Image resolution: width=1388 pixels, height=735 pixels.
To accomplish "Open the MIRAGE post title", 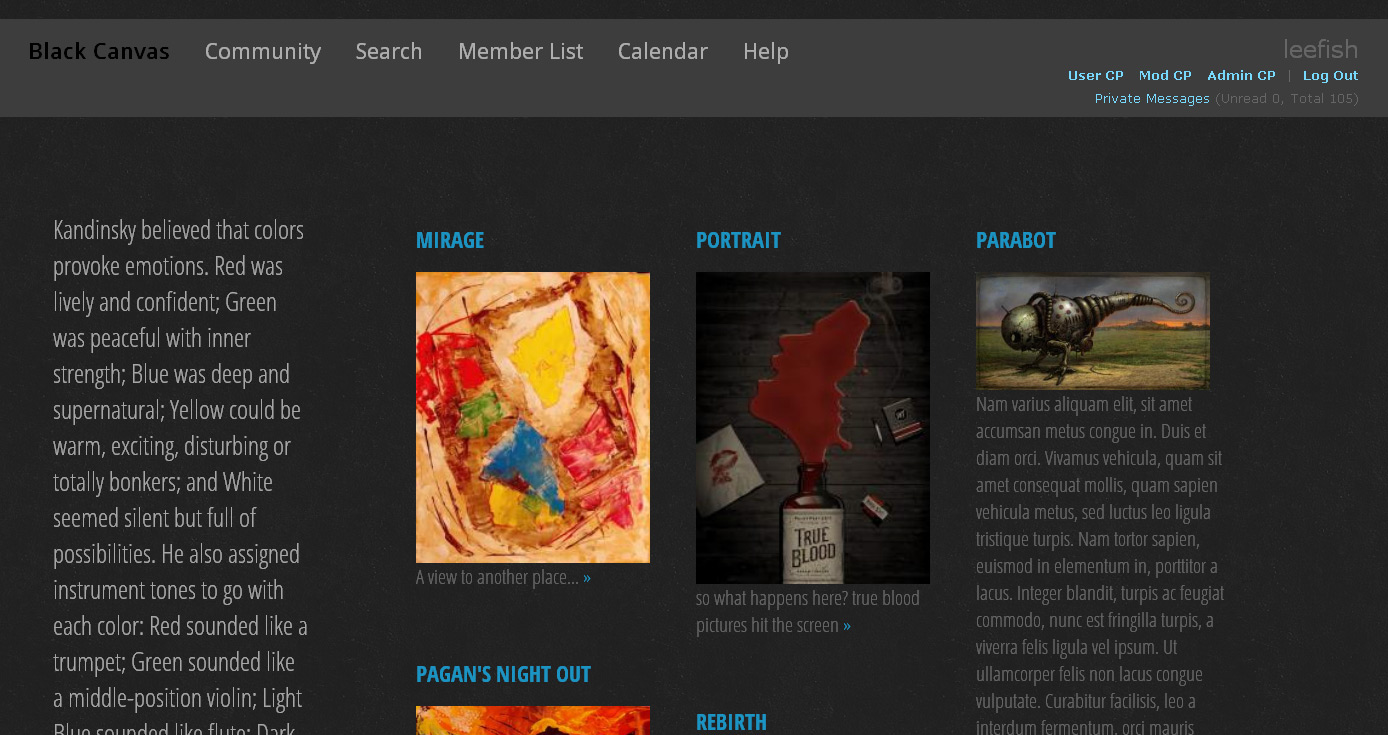I will [x=450, y=240].
